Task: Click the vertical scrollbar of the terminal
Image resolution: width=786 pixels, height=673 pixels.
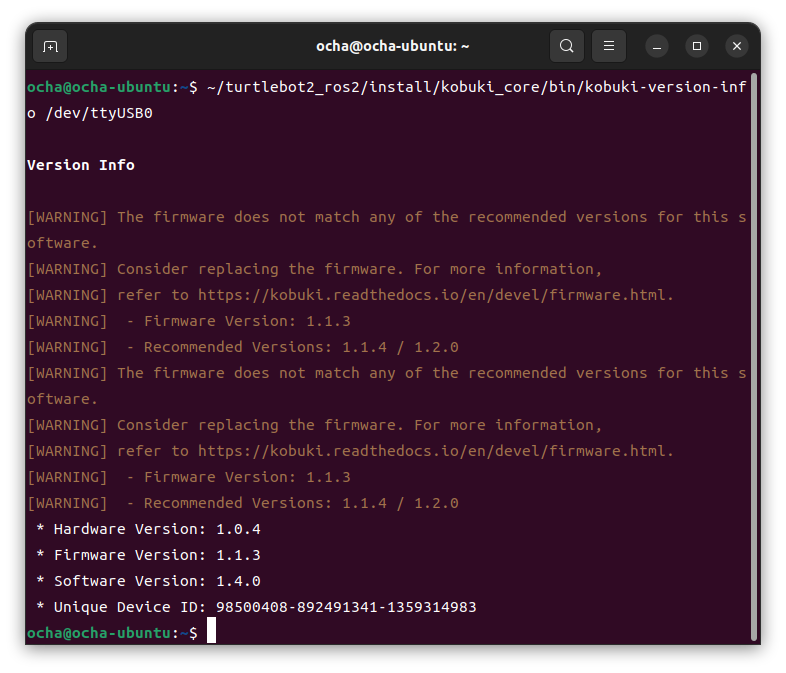Action: [754, 350]
